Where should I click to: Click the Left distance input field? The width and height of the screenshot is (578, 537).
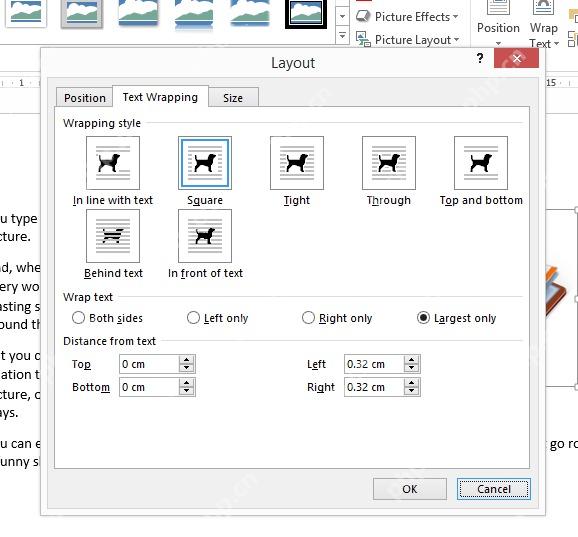pyautogui.click(x=375, y=364)
